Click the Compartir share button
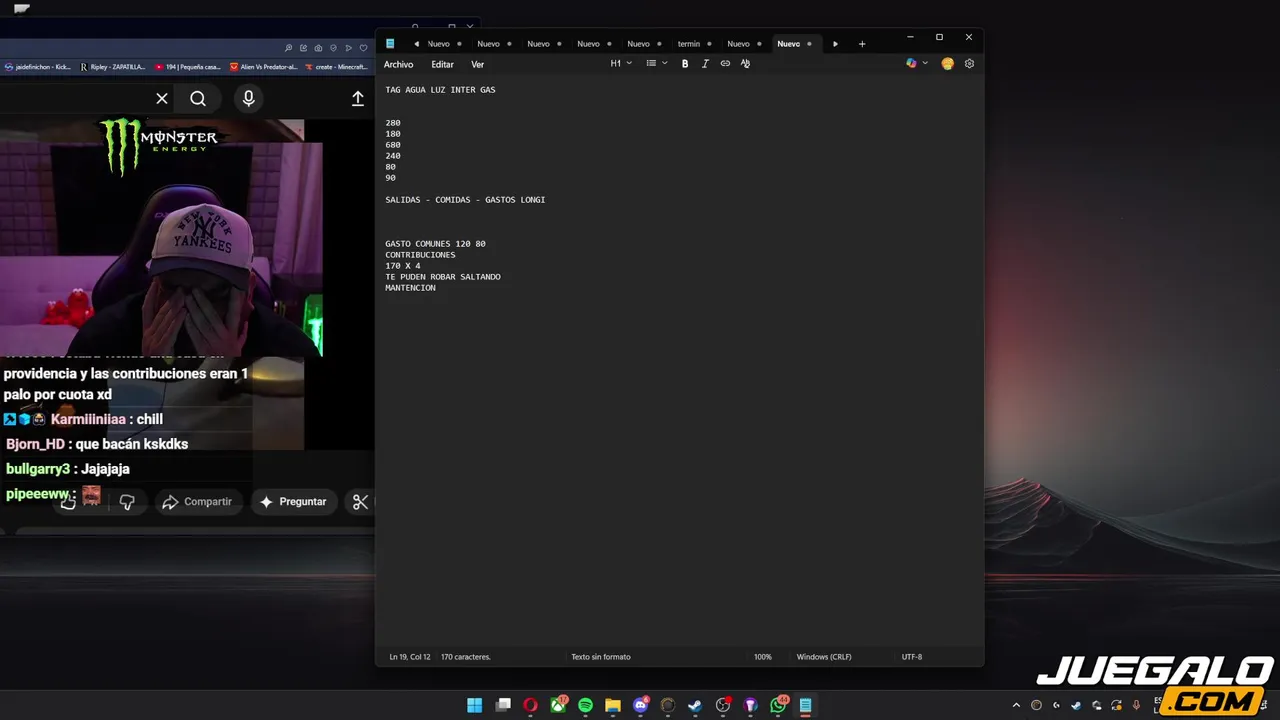Viewport: 1280px width, 720px height. pyautogui.click(x=197, y=502)
